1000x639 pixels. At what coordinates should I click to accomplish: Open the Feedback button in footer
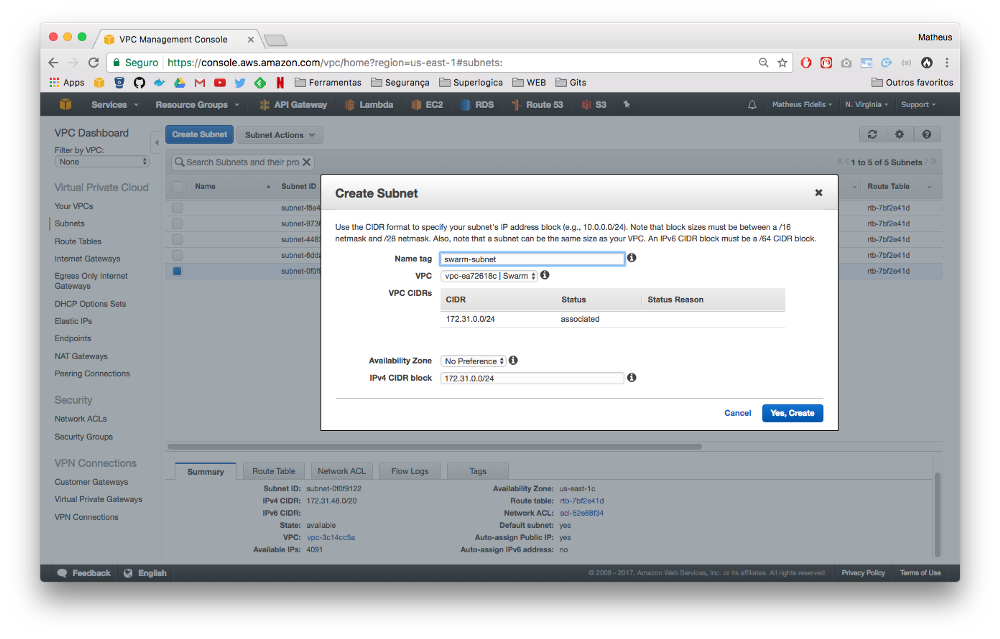(x=84, y=573)
